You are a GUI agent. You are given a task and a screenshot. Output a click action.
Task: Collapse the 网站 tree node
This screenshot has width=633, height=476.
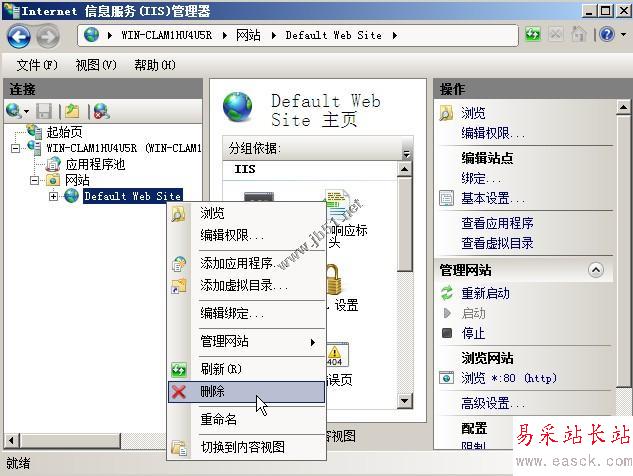pos(35,180)
